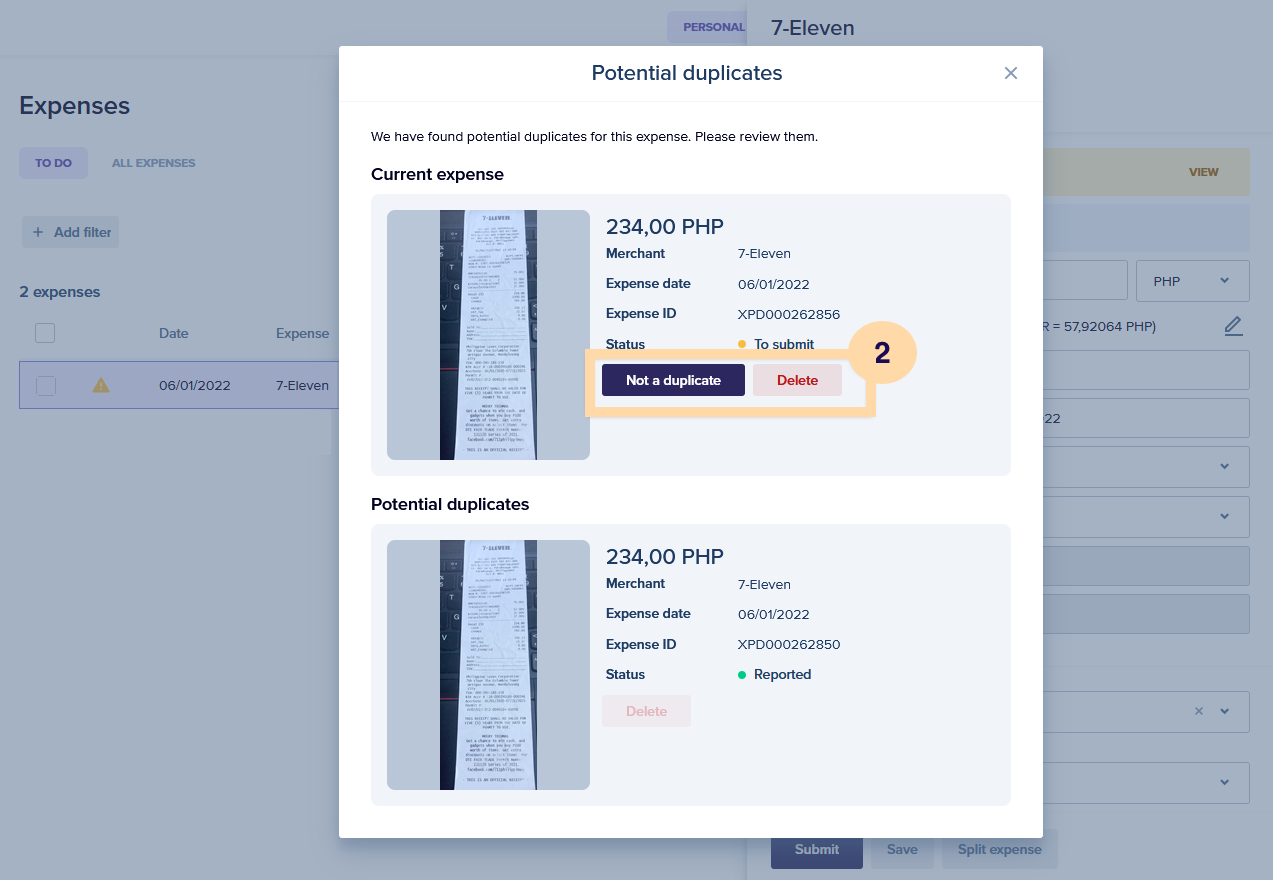Switch to the ALL EXPENSES tab
The height and width of the screenshot is (880, 1273).
(x=153, y=163)
